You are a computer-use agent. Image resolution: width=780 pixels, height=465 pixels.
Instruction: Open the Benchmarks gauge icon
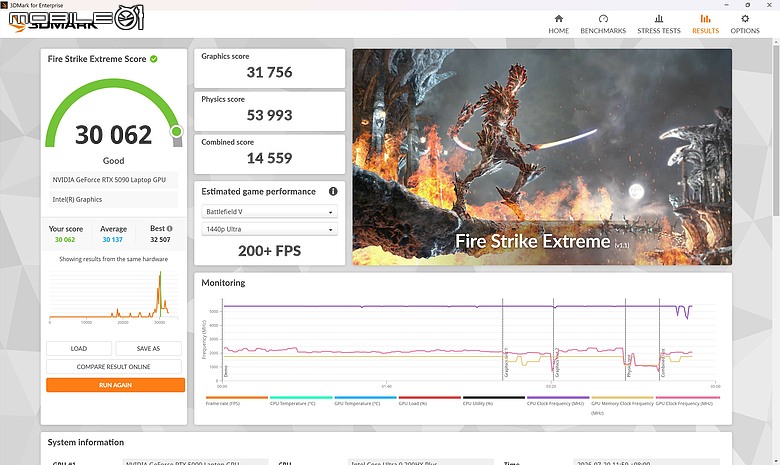[603, 19]
